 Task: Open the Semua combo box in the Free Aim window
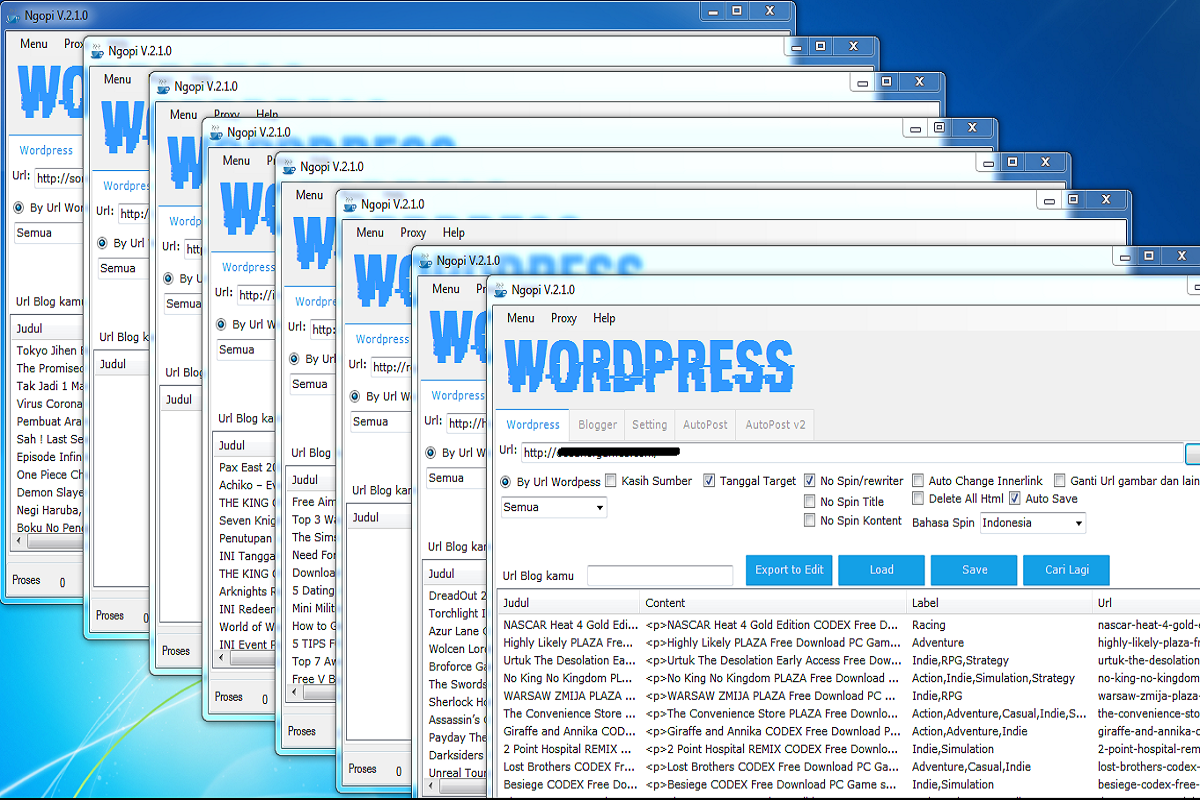pos(314,384)
